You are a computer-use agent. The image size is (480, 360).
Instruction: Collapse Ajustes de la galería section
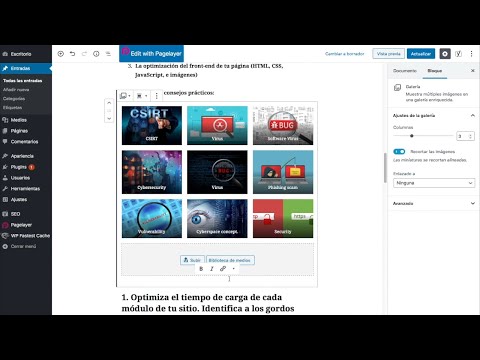pos(434,115)
